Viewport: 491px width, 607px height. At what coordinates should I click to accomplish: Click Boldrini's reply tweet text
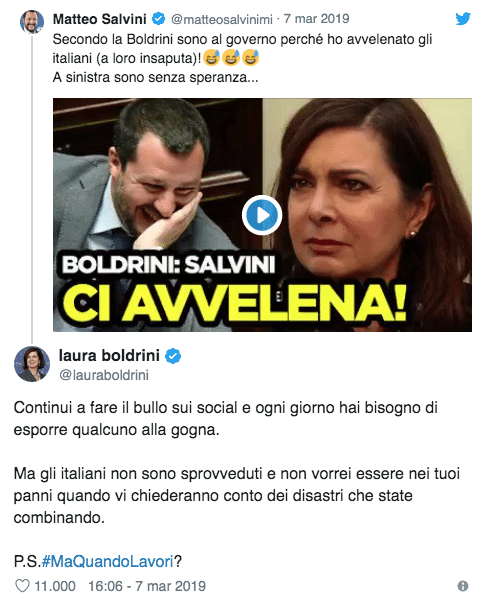pos(236,462)
